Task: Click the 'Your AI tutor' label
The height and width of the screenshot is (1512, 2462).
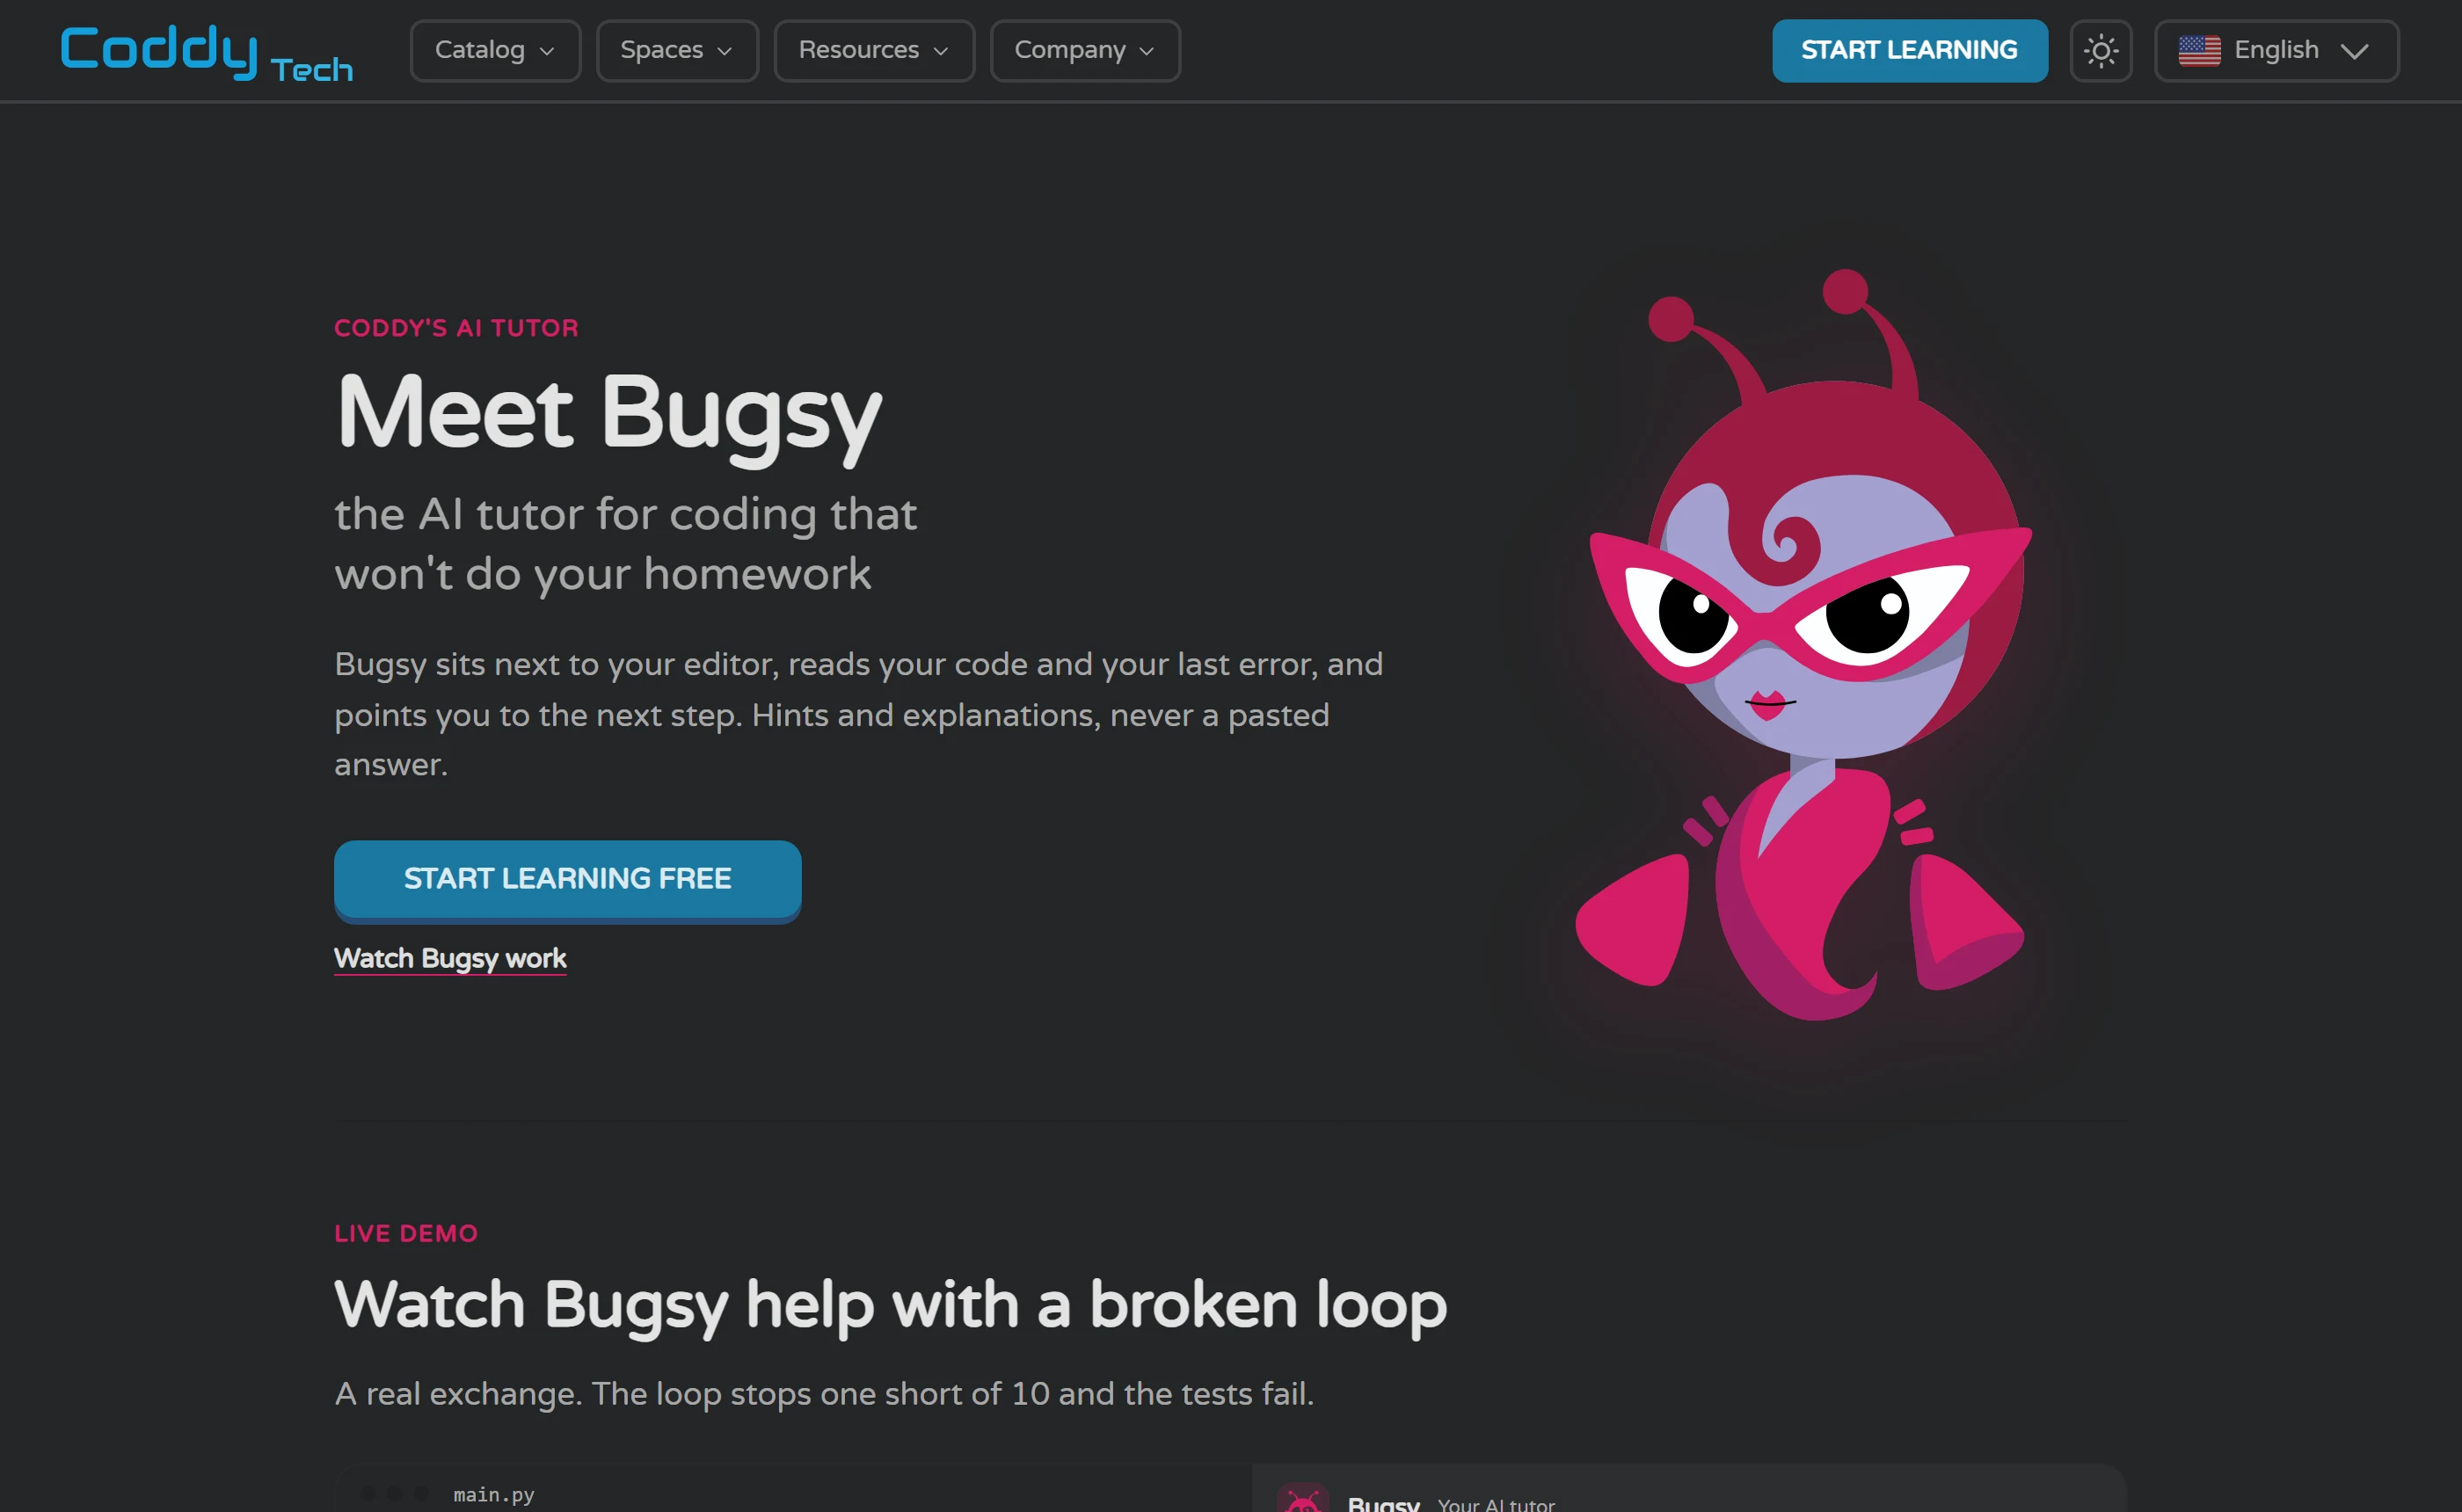Action: pos(1496,1504)
